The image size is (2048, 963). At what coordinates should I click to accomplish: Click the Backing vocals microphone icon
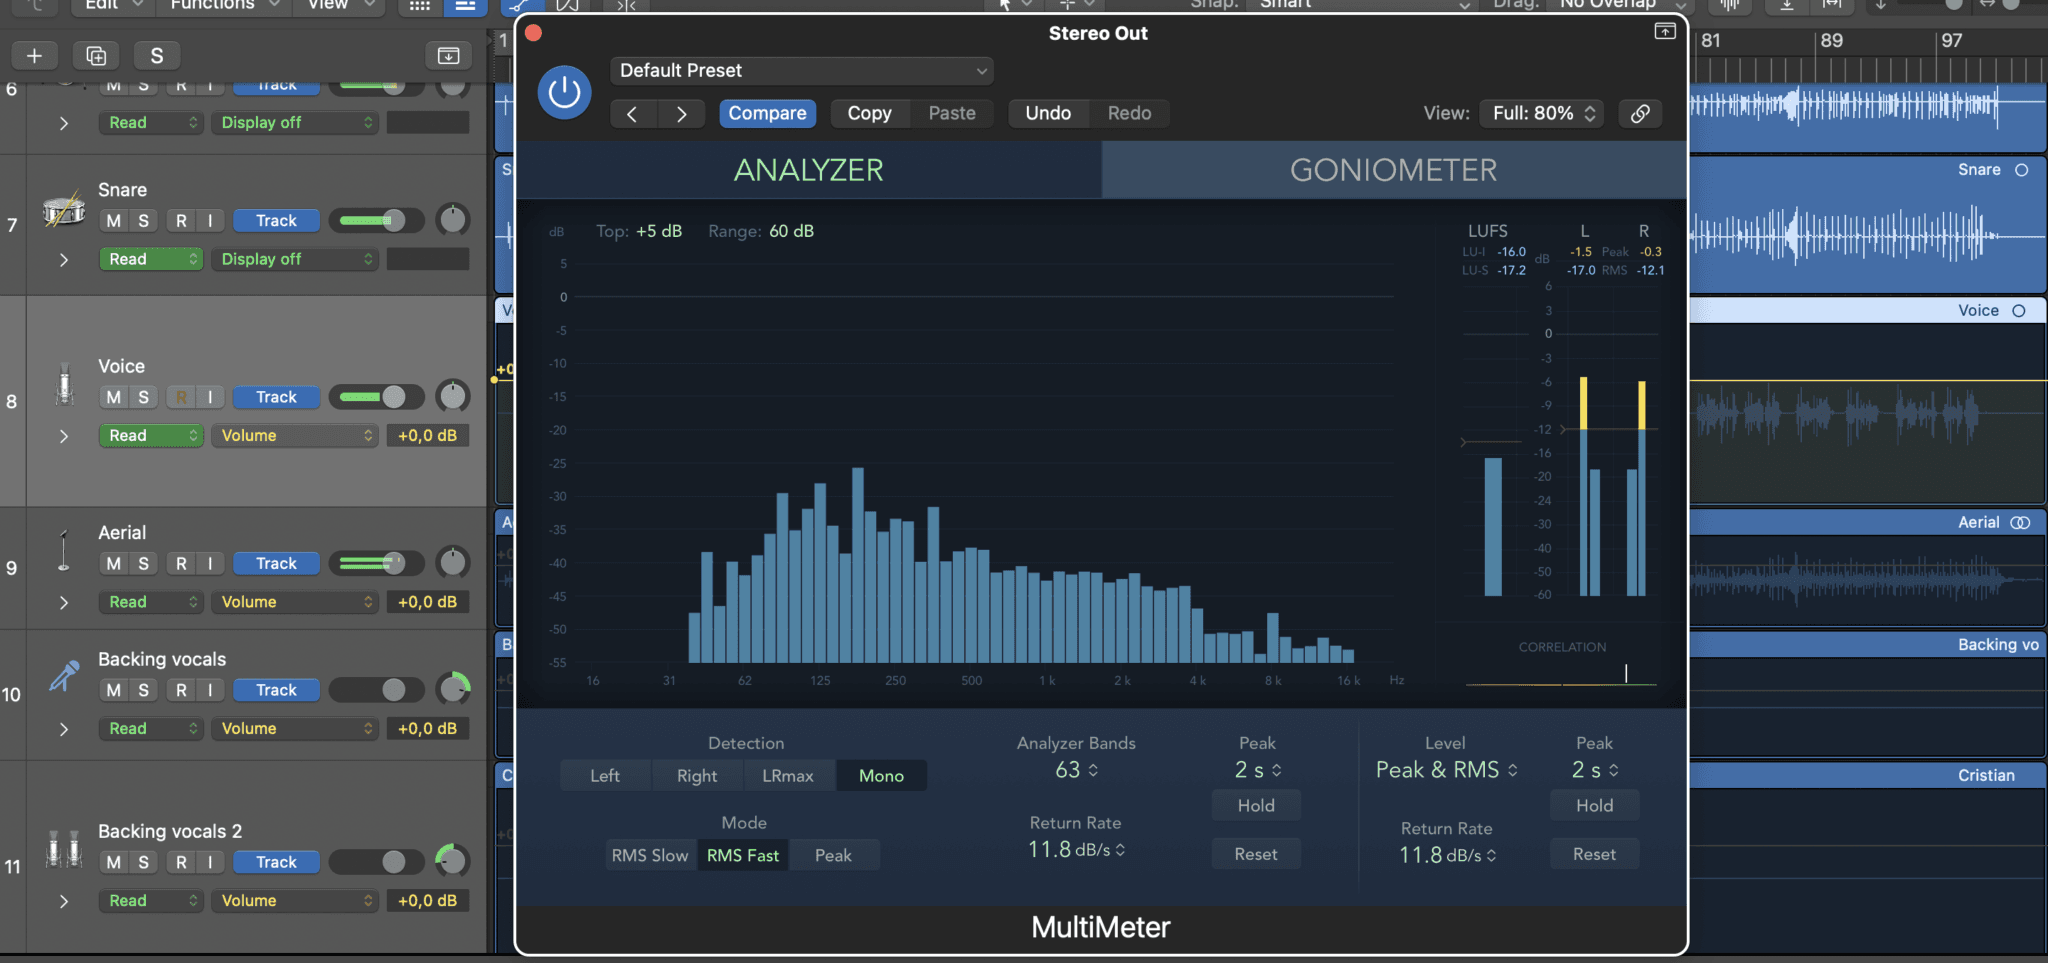(x=63, y=677)
